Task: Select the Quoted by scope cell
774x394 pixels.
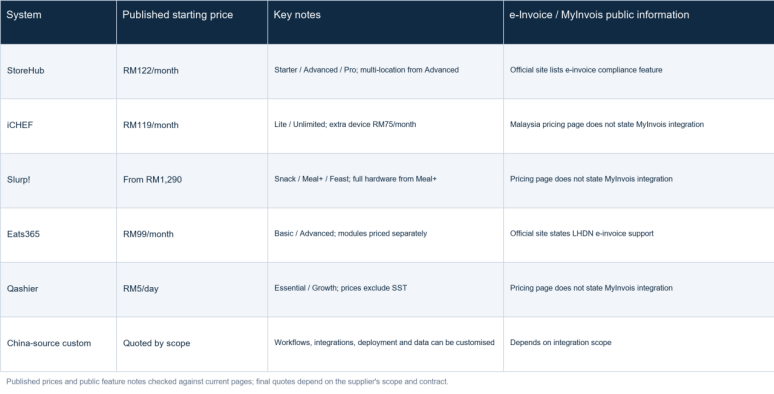Action: pyautogui.click(x=192, y=344)
